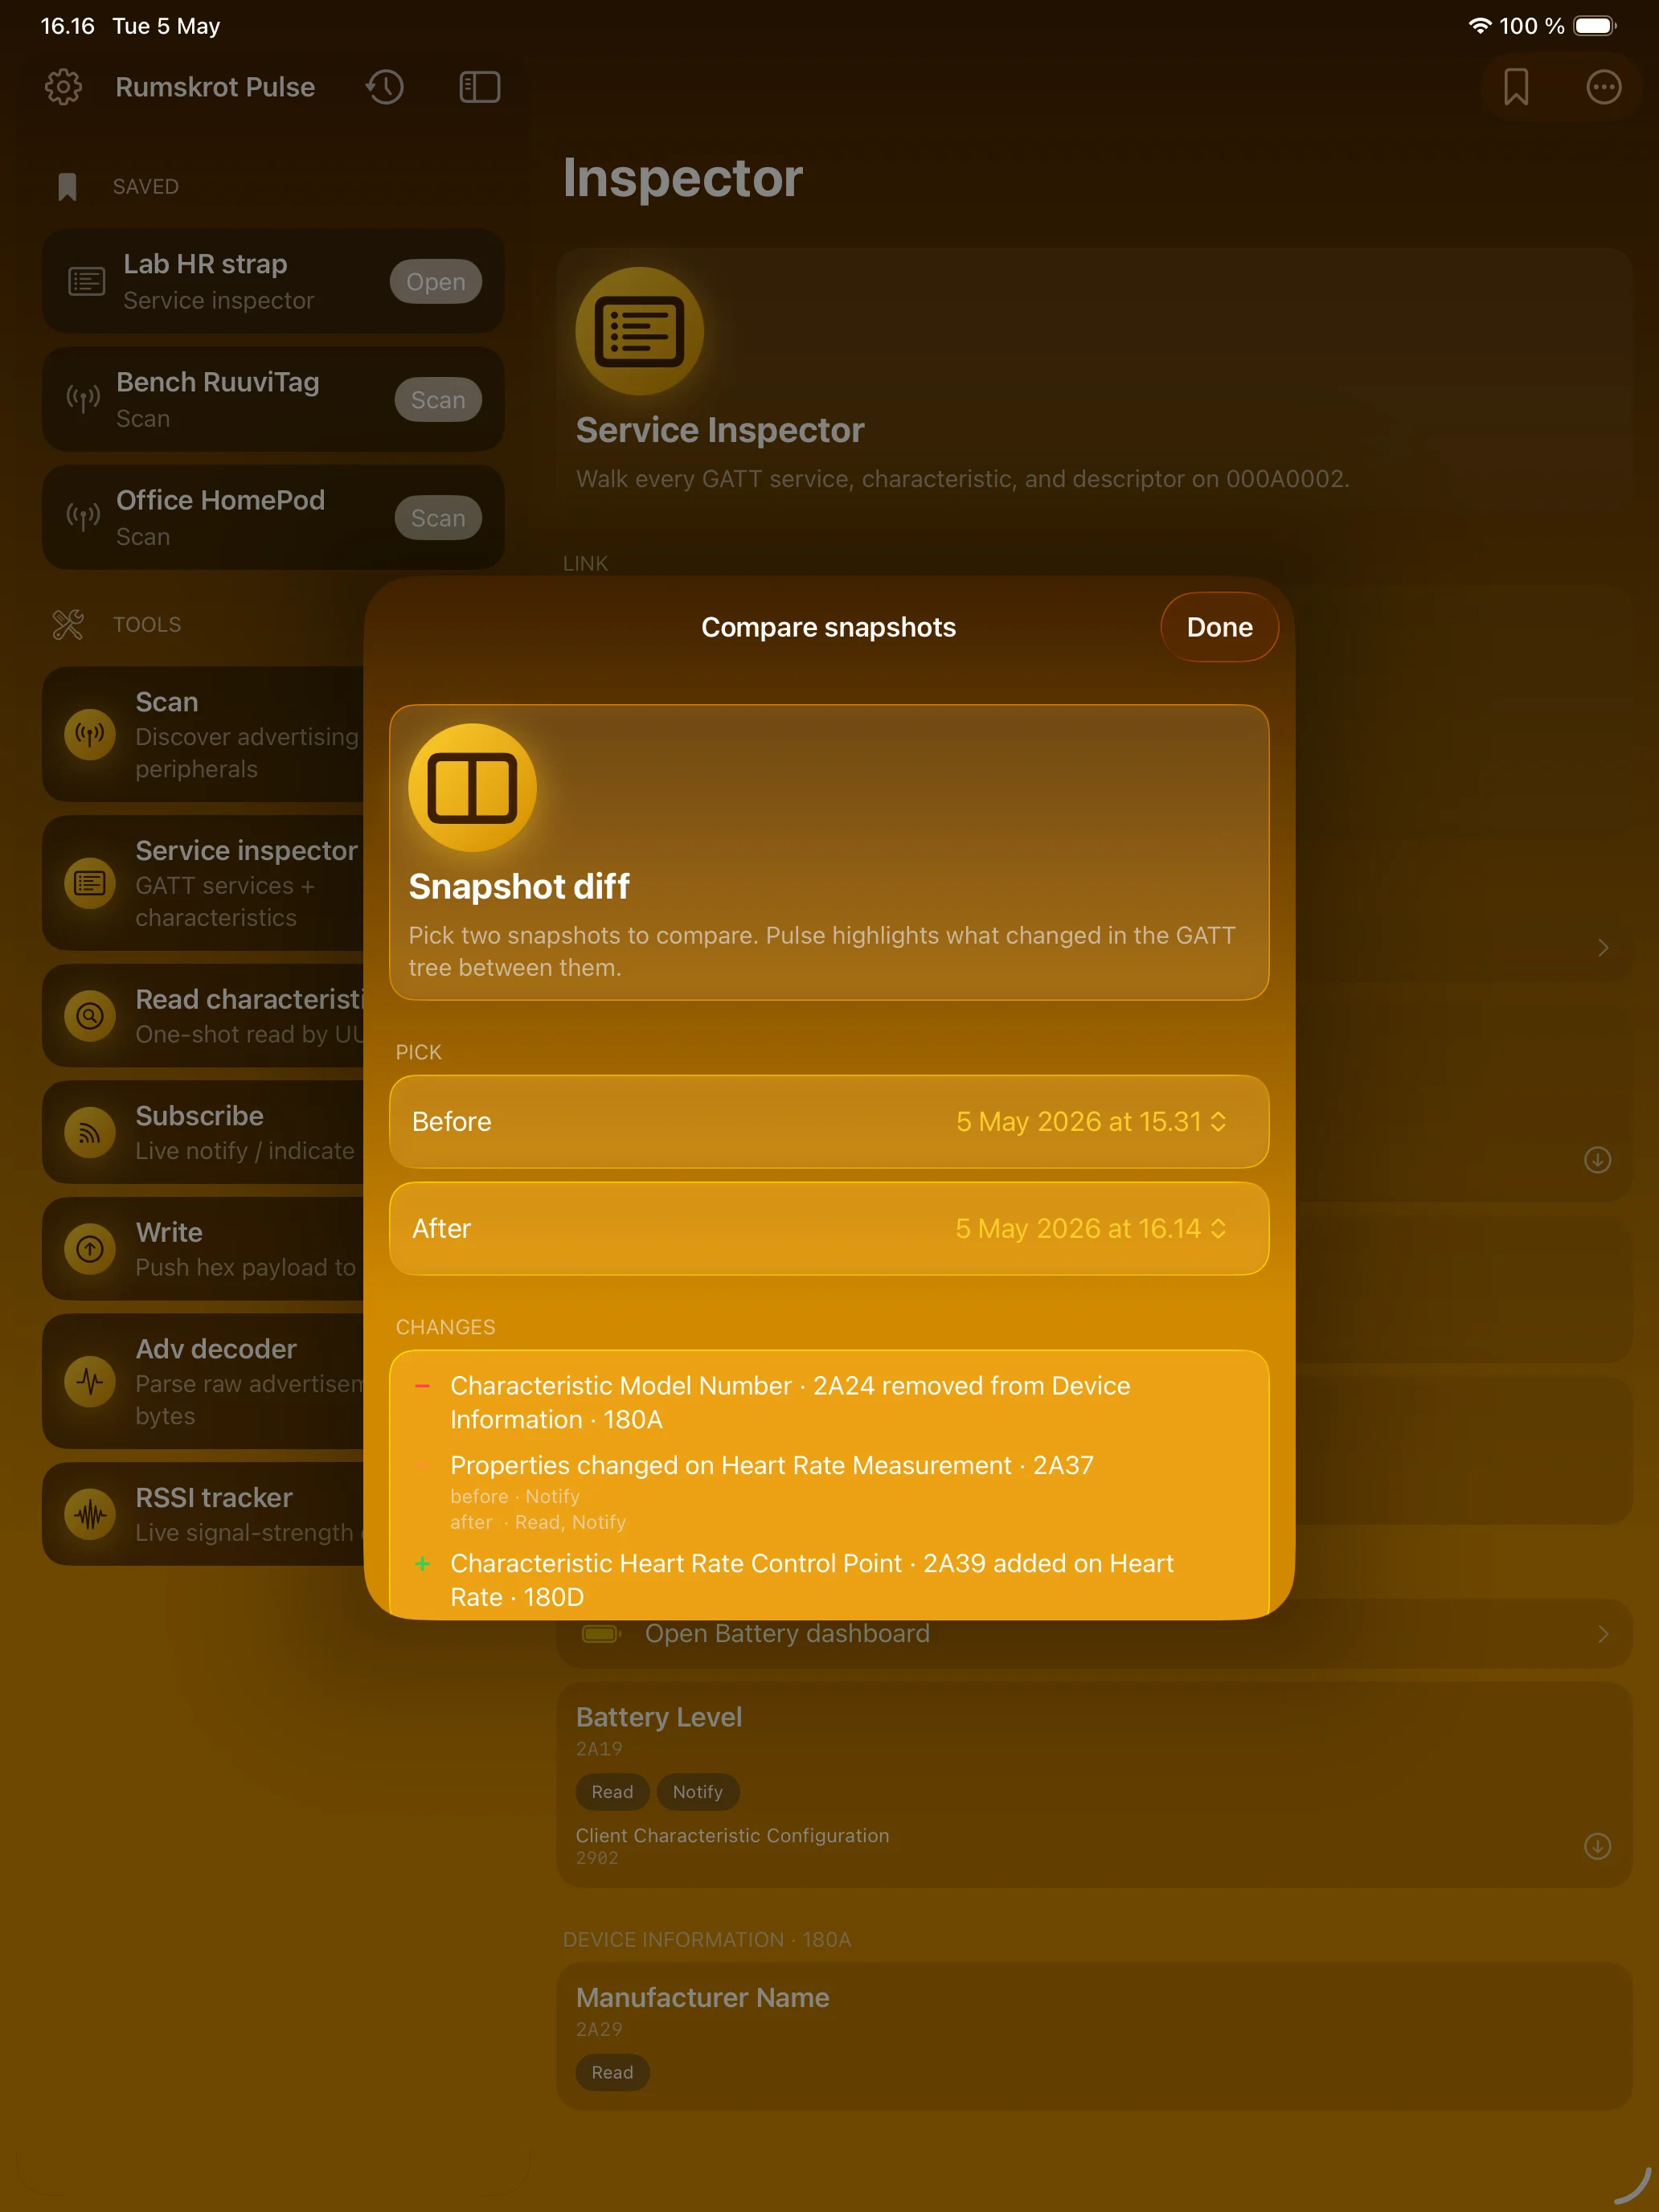
Task: Select Read characteristic in Tools list
Action: [204, 1016]
